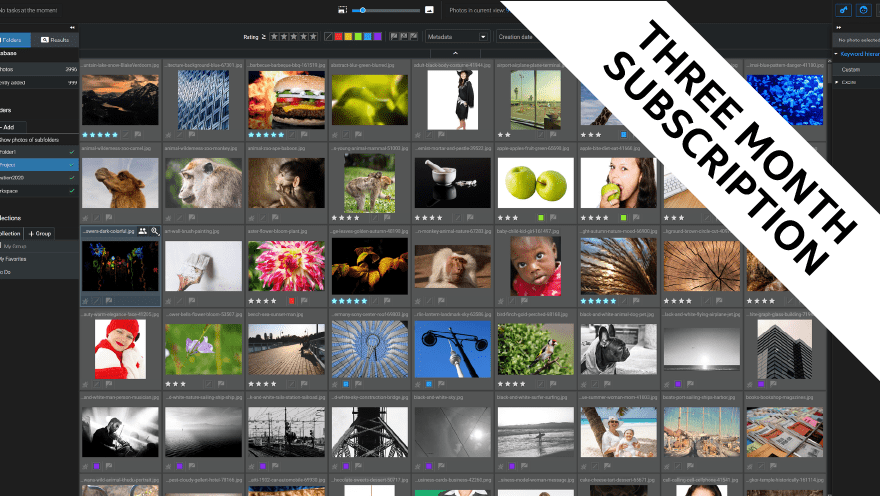The image size is (880, 496).
Task: Click red color label under flower photo
Action: [x=291, y=301]
